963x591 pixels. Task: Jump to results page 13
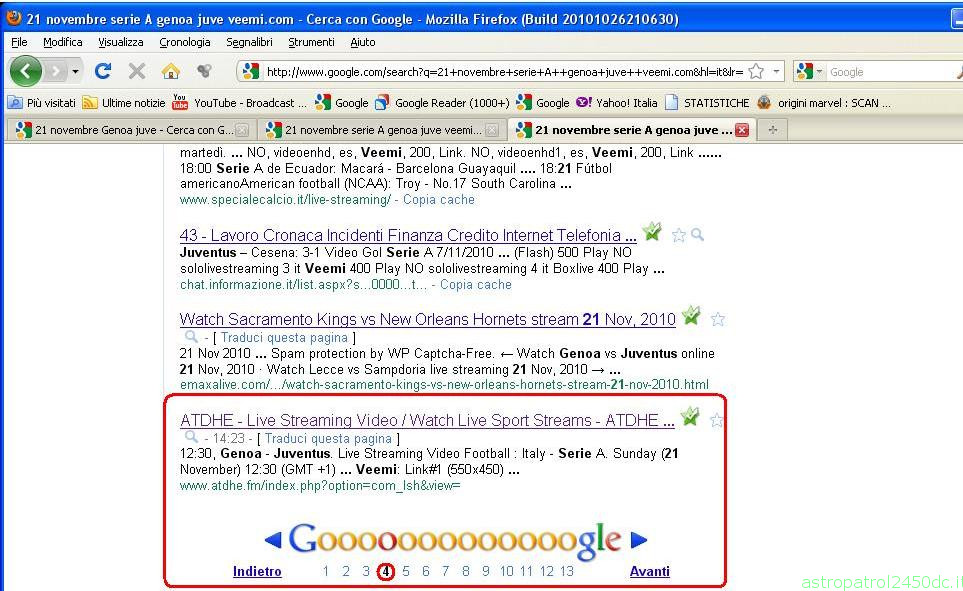(x=566, y=571)
